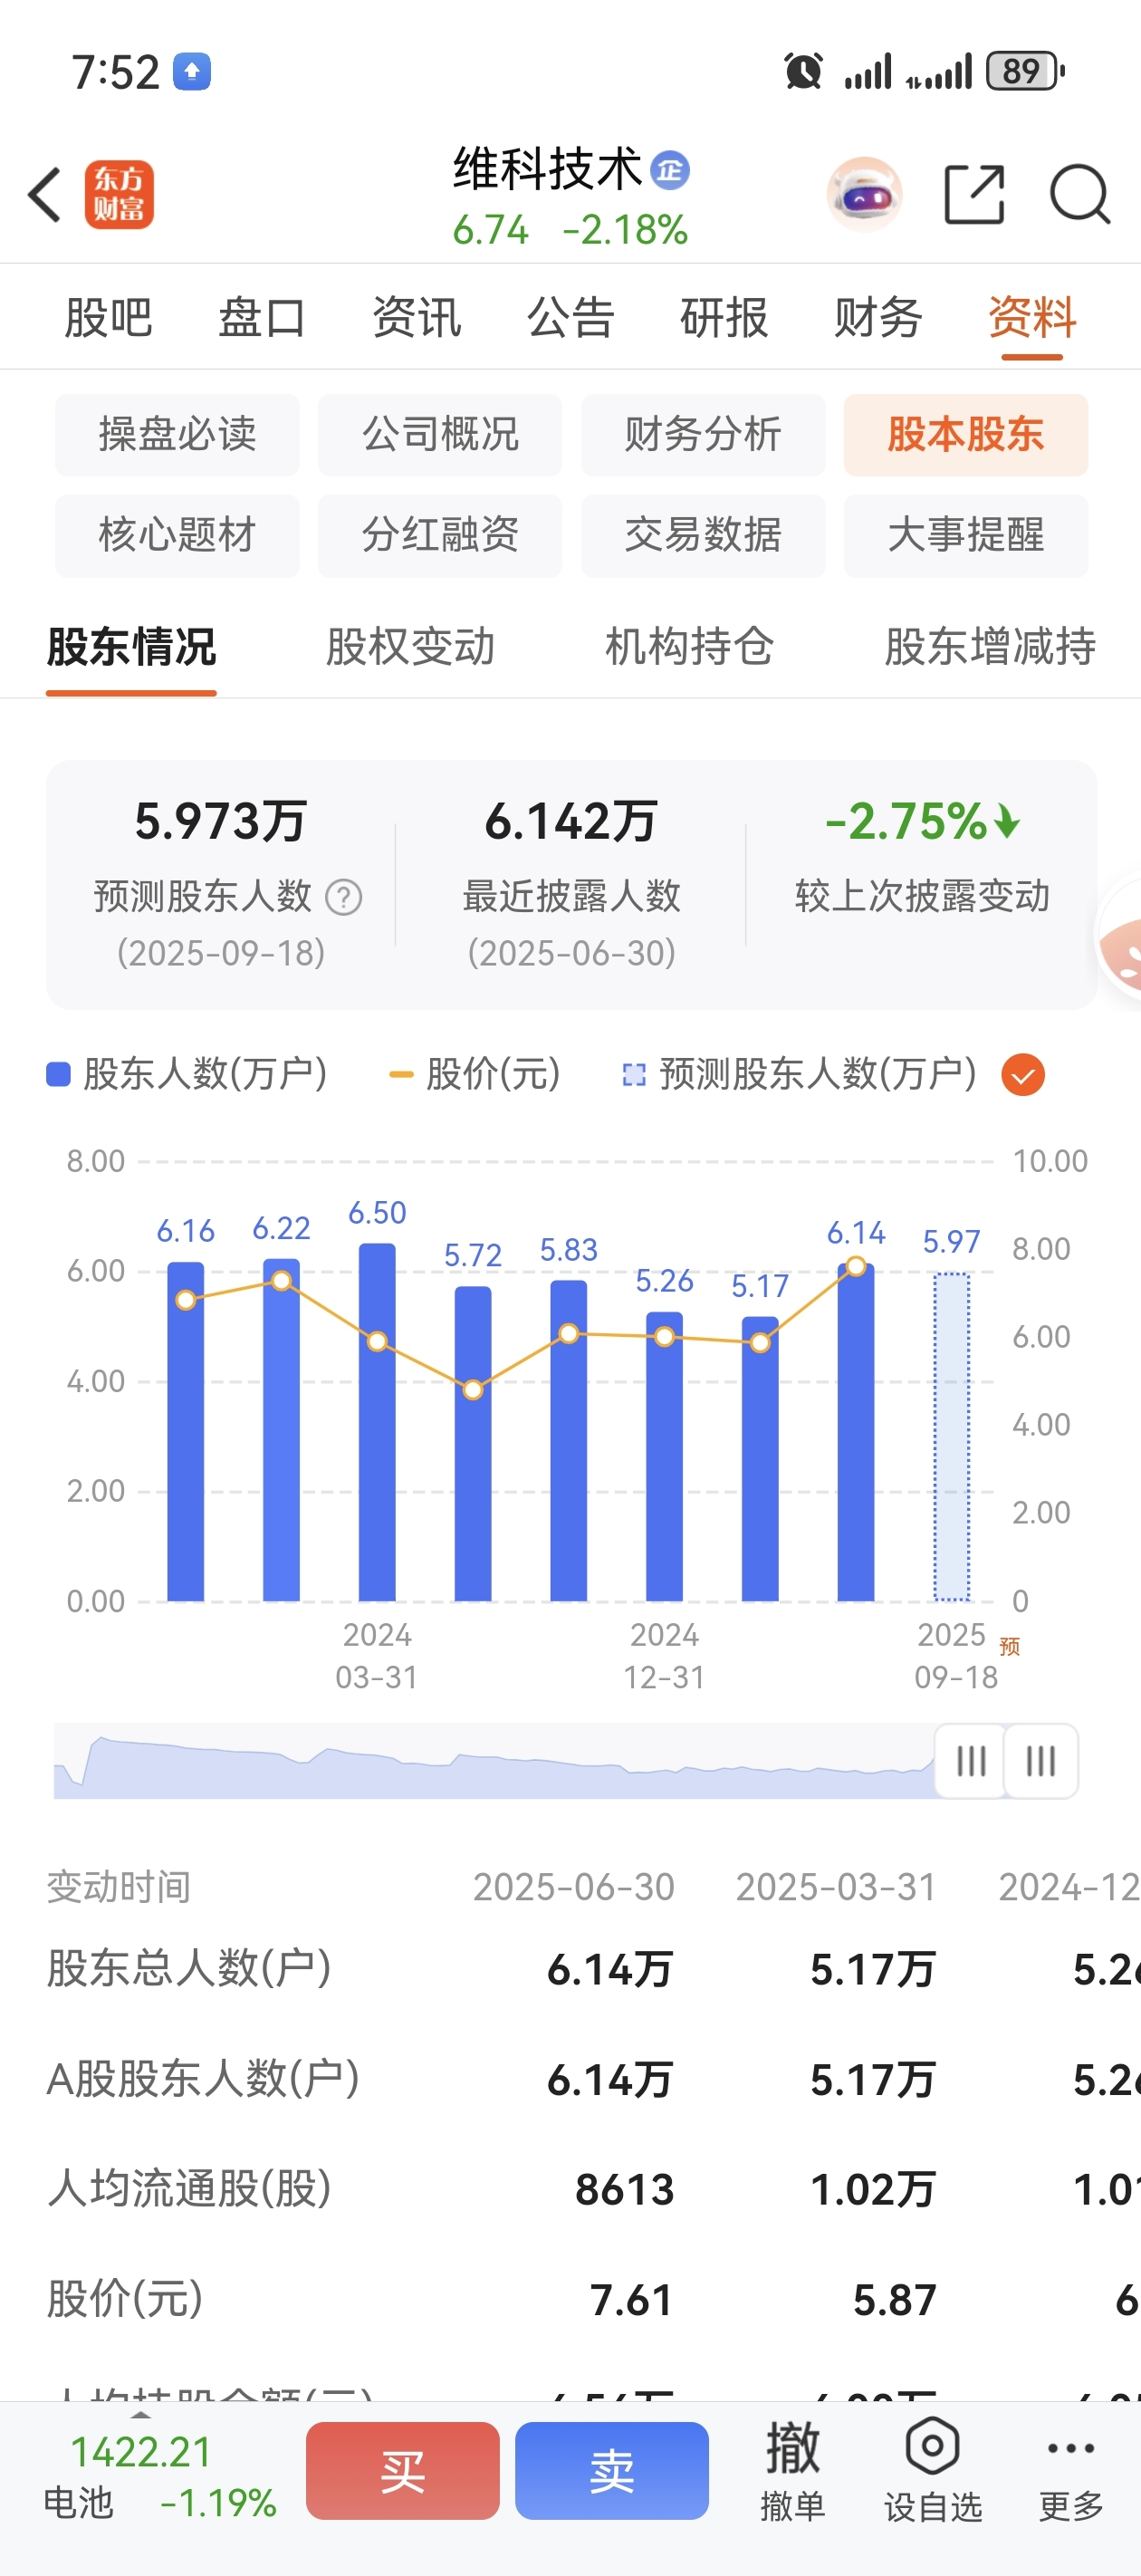Switch to 研报 tab
Screen dimensions: 1141x2576
tap(724, 318)
